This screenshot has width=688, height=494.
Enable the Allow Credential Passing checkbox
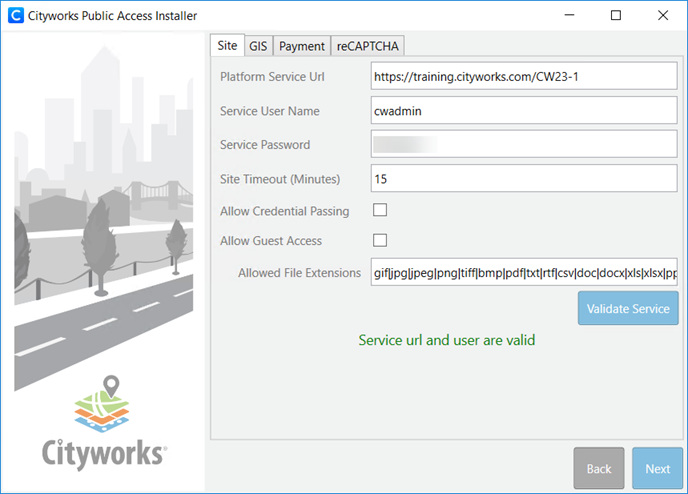point(379,210)
